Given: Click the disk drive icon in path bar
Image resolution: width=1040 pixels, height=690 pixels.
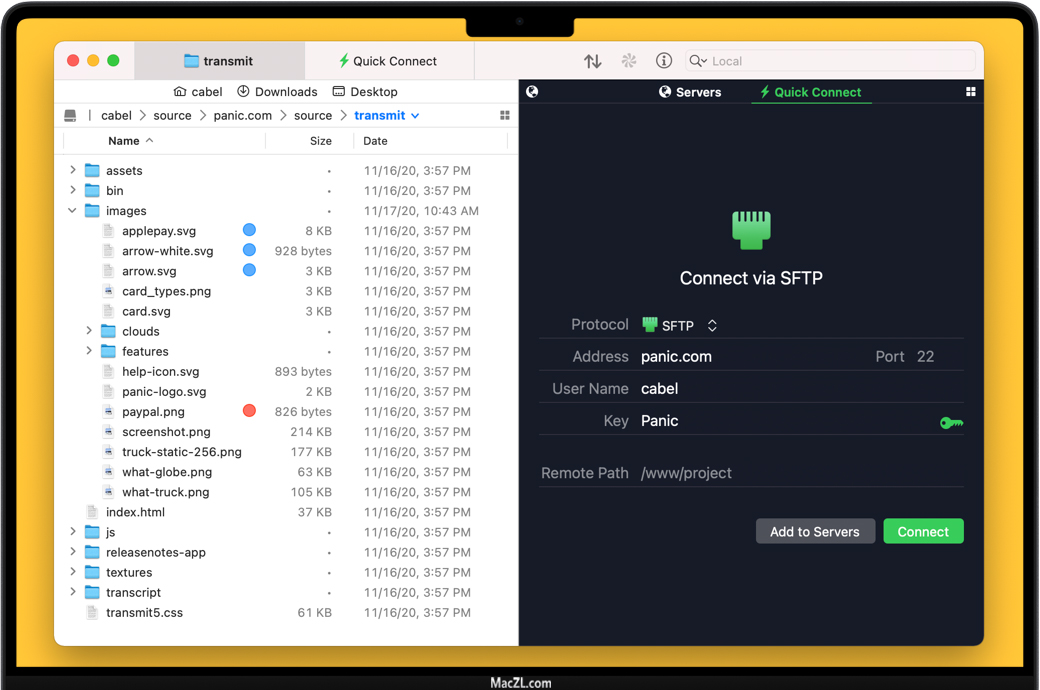Looking at the screenshot, I should pyautogui.click(x=70, y=116).
